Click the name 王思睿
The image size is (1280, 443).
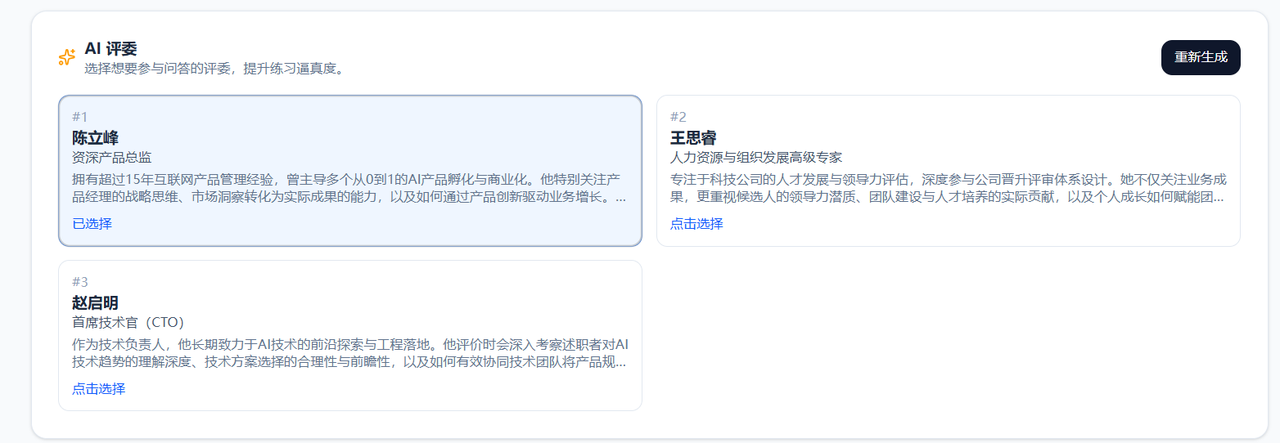[693, 137]
